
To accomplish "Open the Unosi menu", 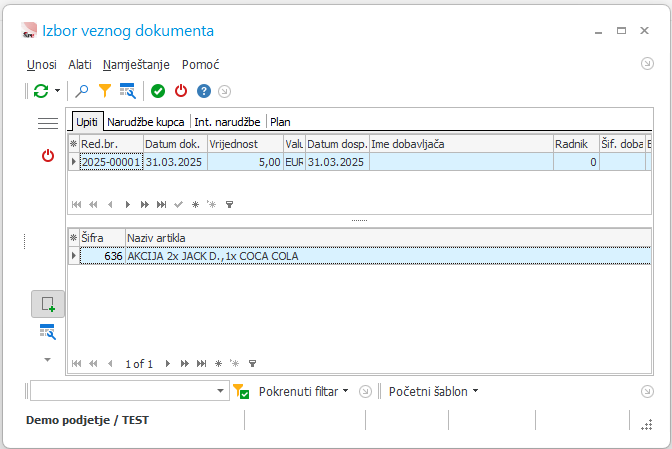I will coord(42,65).
